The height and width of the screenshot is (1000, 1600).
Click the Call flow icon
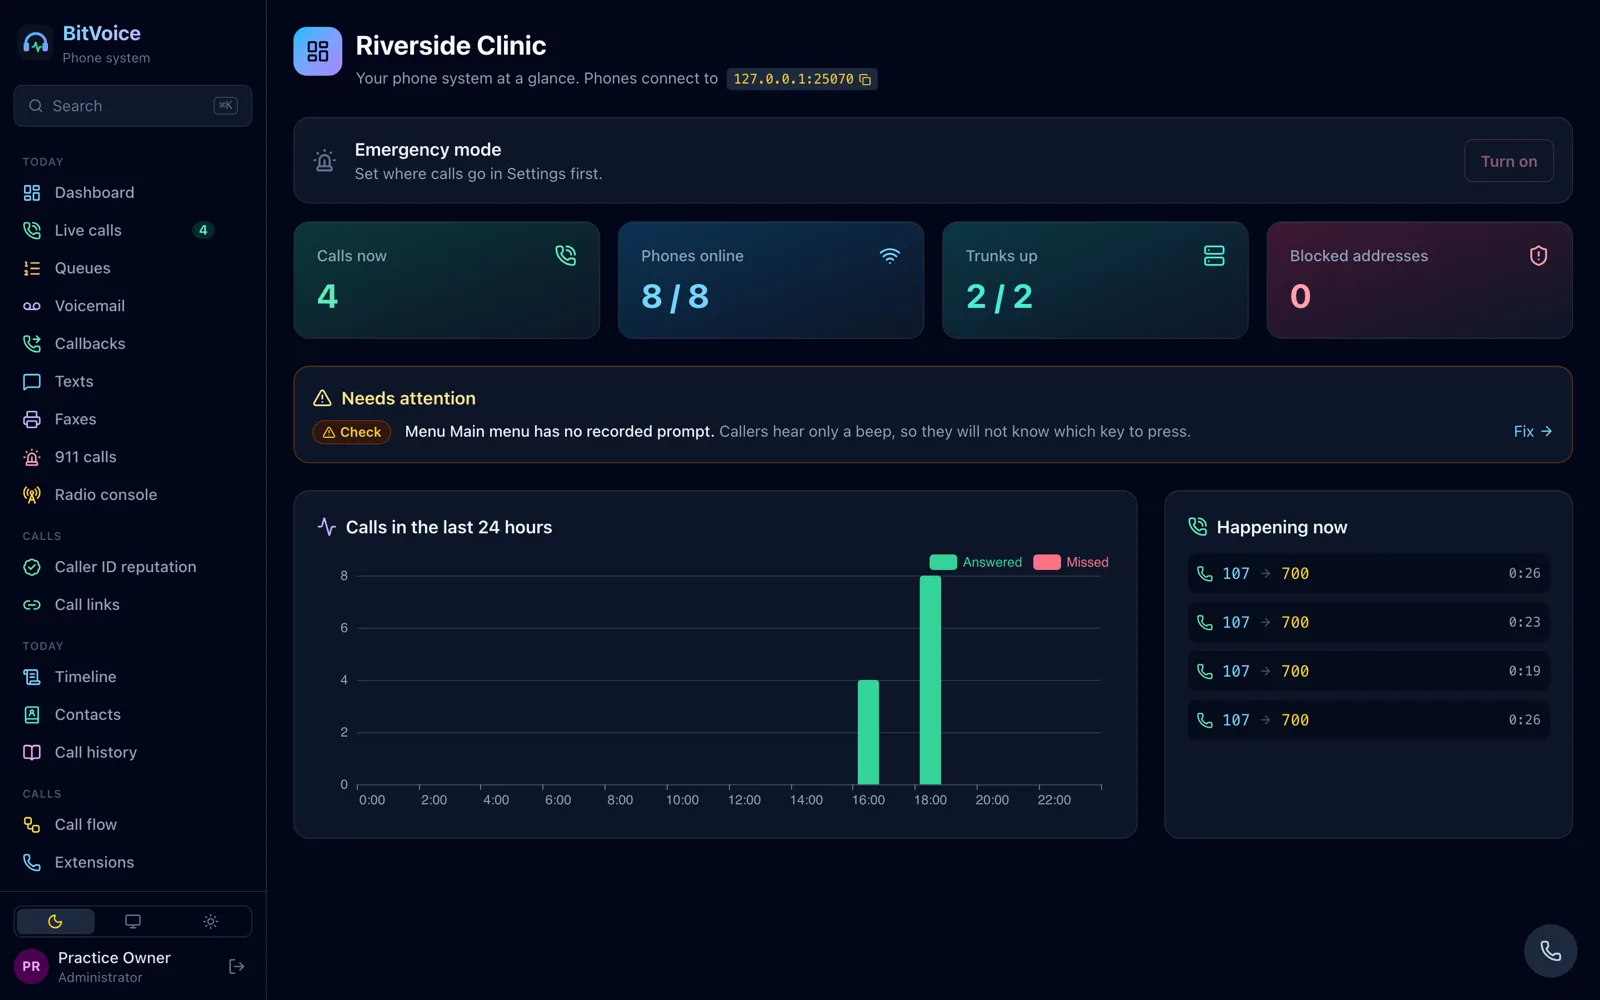32,825
